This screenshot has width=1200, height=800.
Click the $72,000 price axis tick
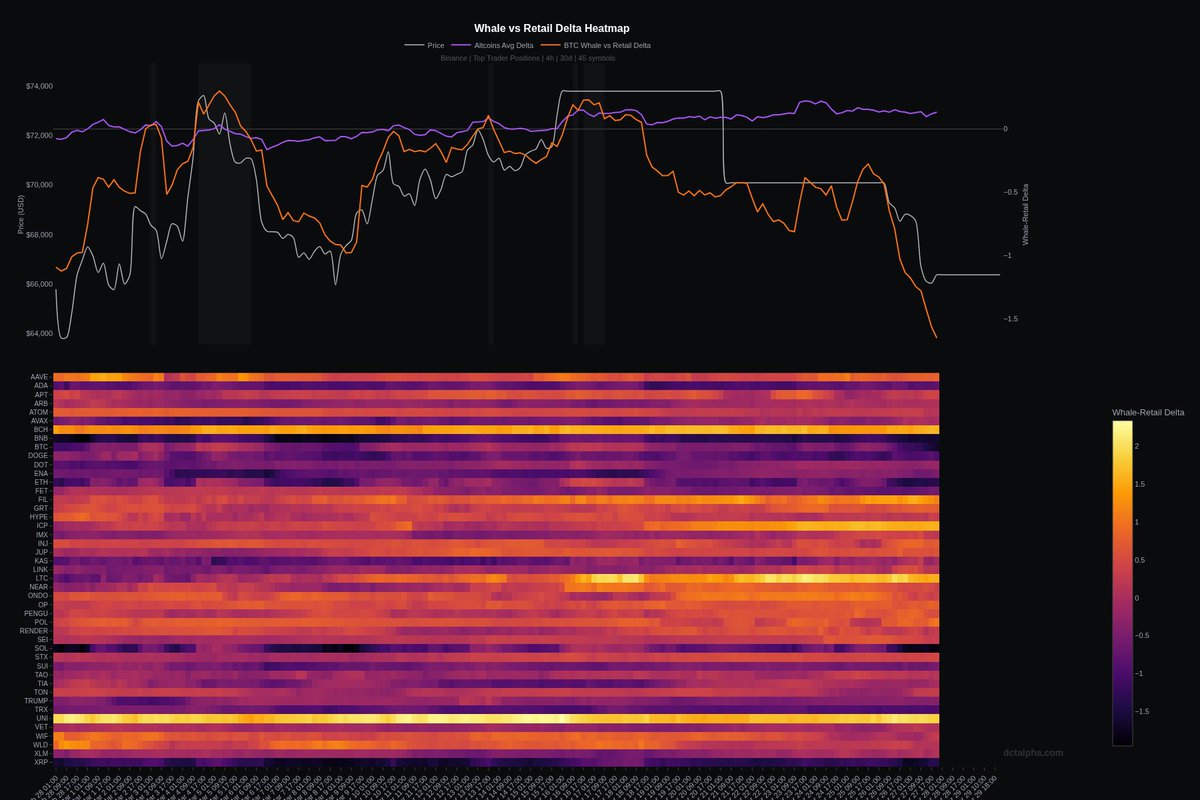click(39, 135)
